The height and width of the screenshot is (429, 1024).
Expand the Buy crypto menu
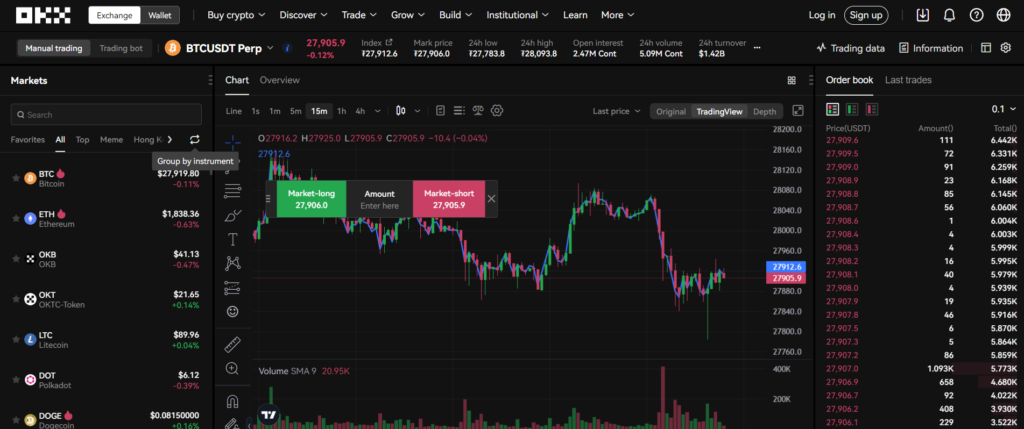(236, 15)
